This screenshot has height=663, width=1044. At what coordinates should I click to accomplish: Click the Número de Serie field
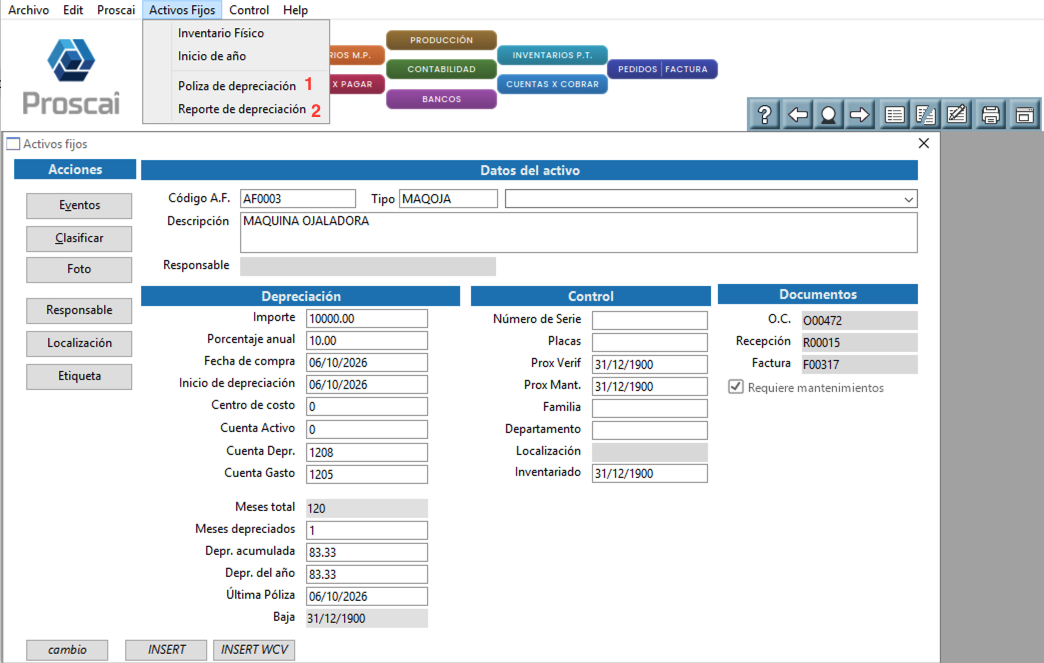click(650, 320)
